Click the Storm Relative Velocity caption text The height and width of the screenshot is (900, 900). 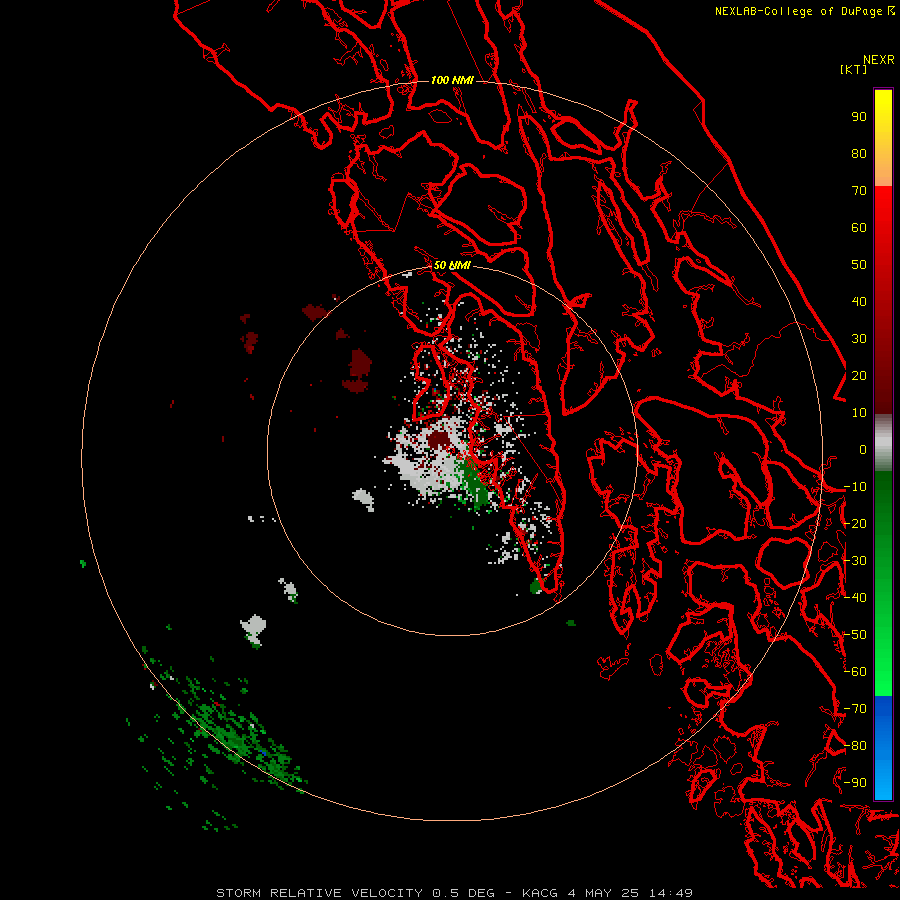click(355, 893)
